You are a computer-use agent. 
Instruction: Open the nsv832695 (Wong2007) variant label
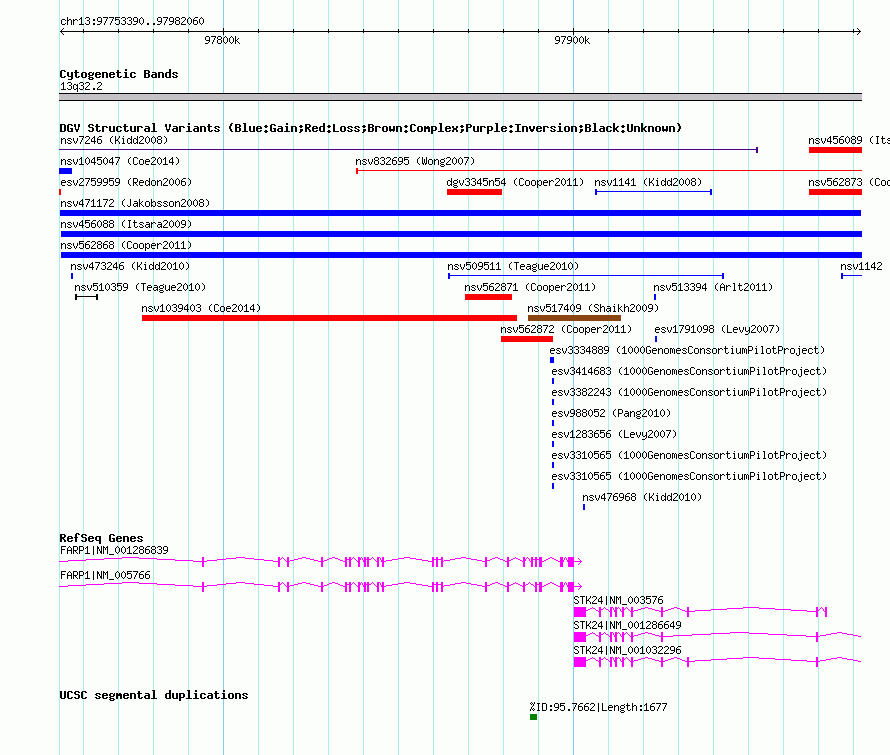point(415,161)
